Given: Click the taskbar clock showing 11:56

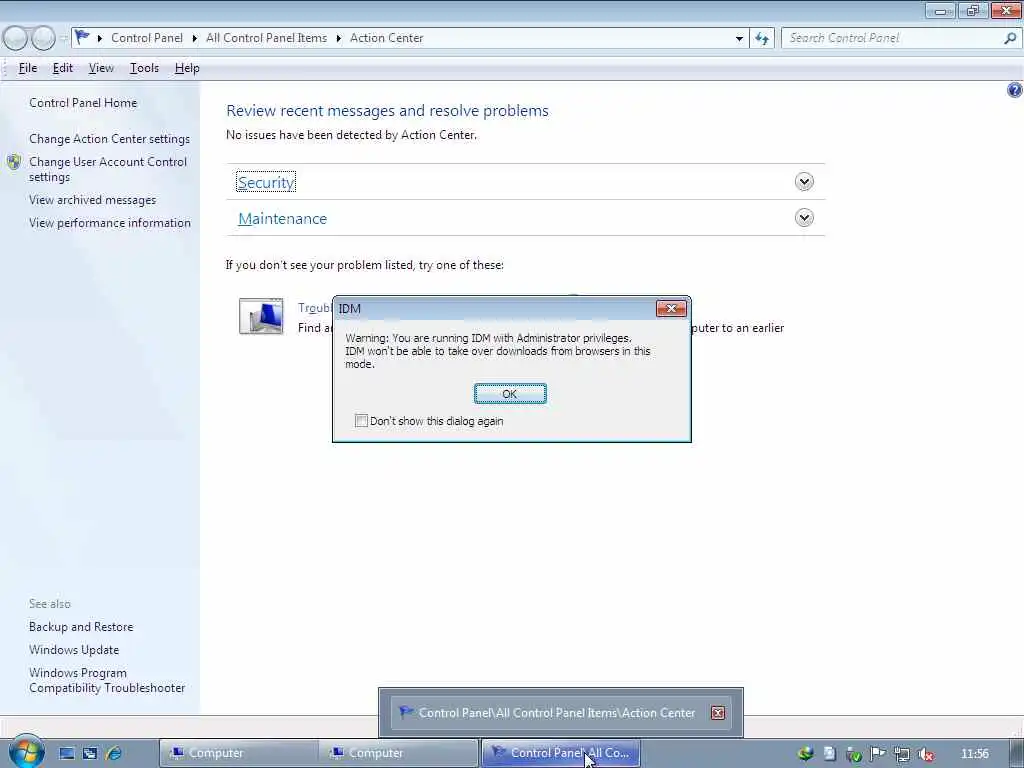Looking at the screenshot, I should [975, 754].
